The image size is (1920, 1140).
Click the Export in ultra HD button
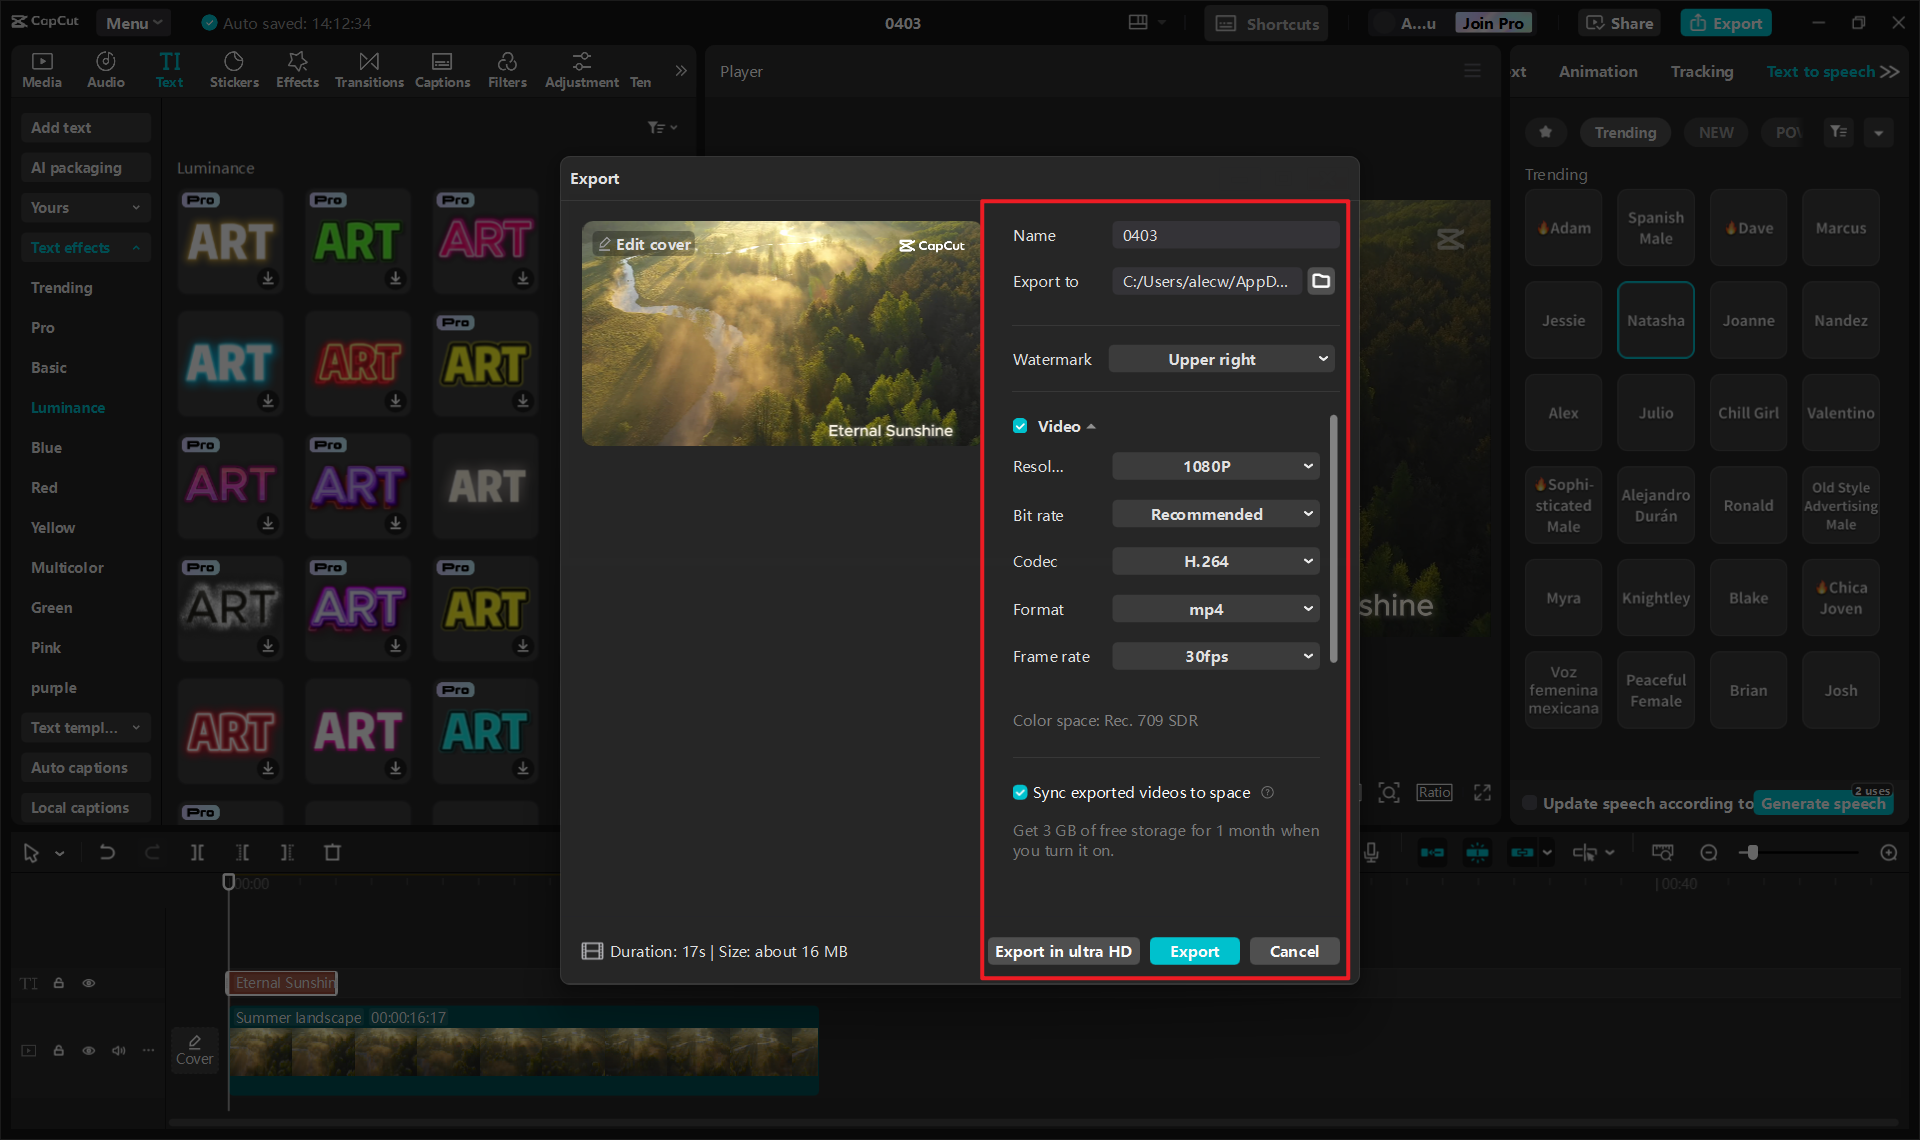pyautogui.click(x=1063, y=951)
